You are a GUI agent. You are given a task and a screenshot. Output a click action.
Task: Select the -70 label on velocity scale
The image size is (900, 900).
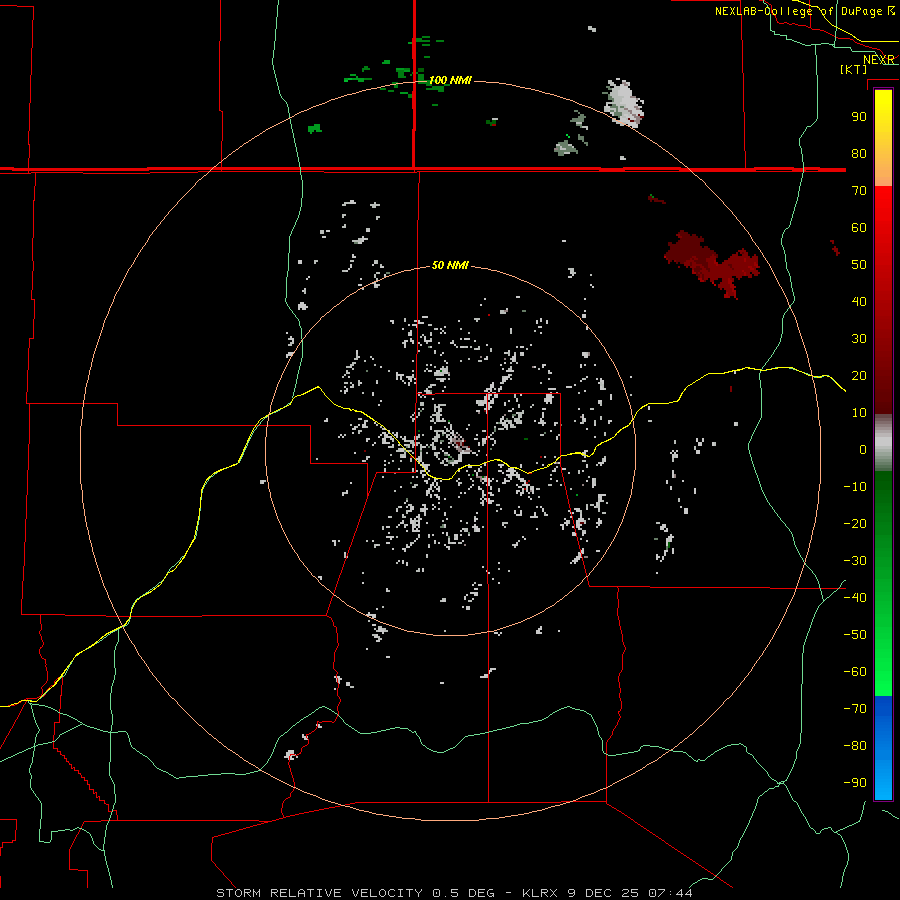pyautogui.click(x=855, y=709)
